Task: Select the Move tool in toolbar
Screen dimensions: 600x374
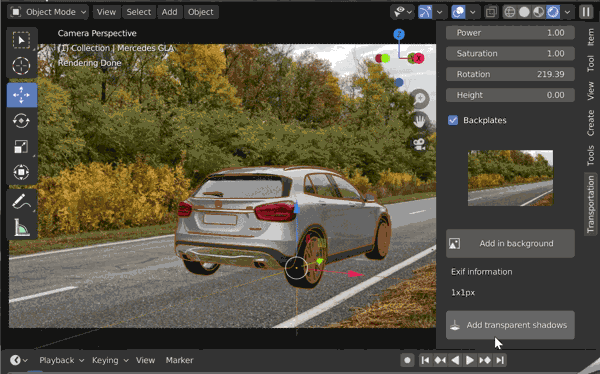Action: 21,95
